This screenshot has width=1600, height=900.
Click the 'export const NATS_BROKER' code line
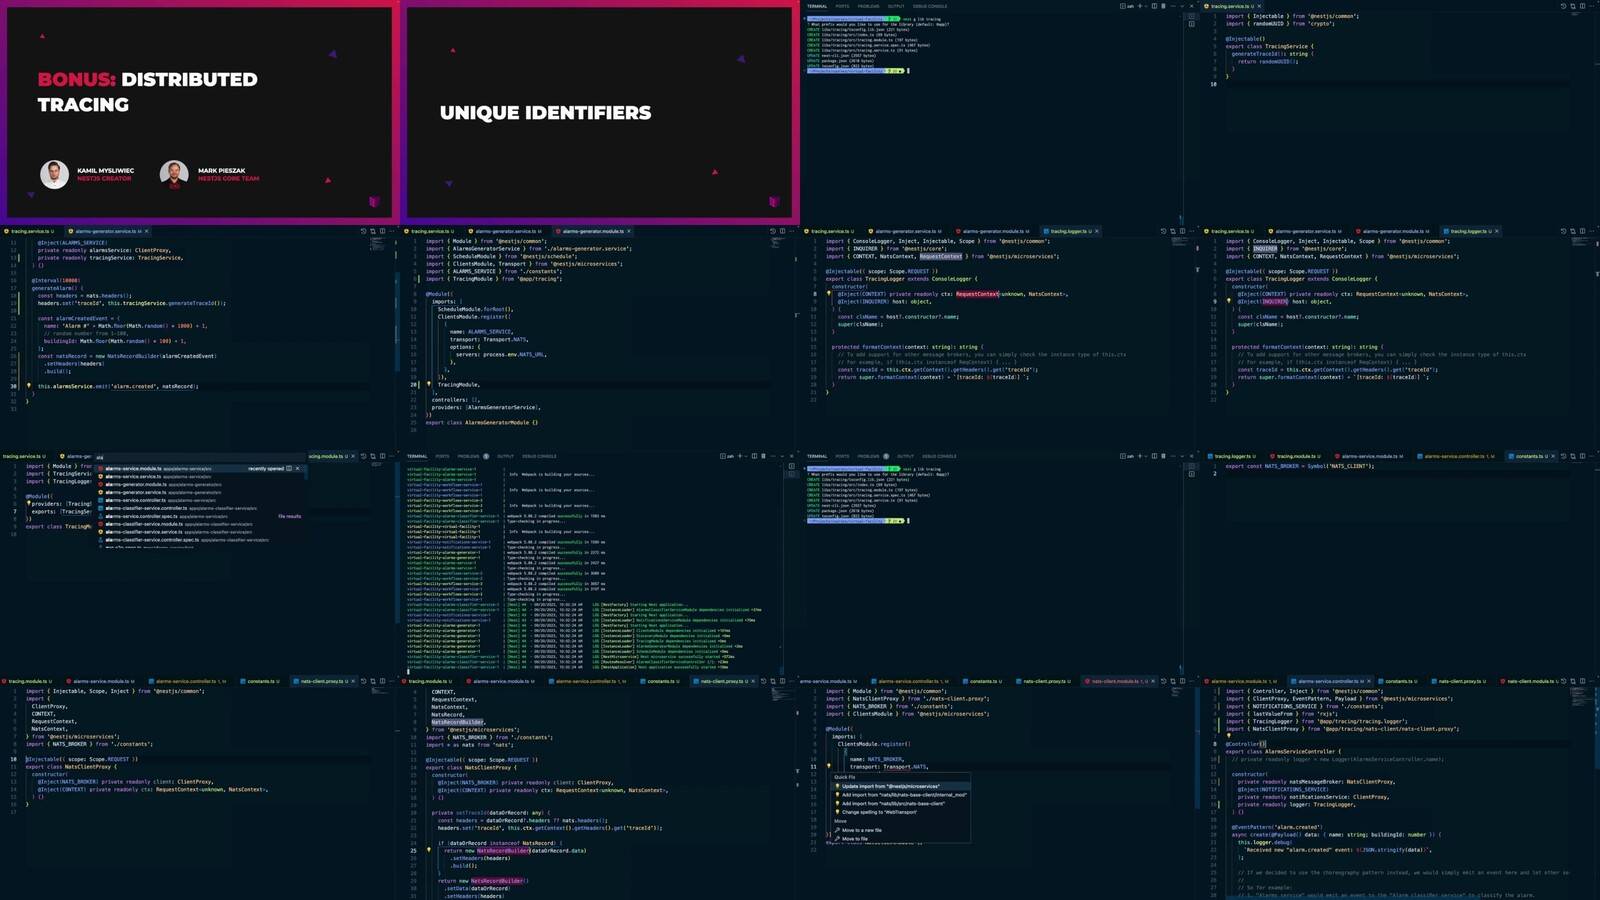pos(1299,466)
